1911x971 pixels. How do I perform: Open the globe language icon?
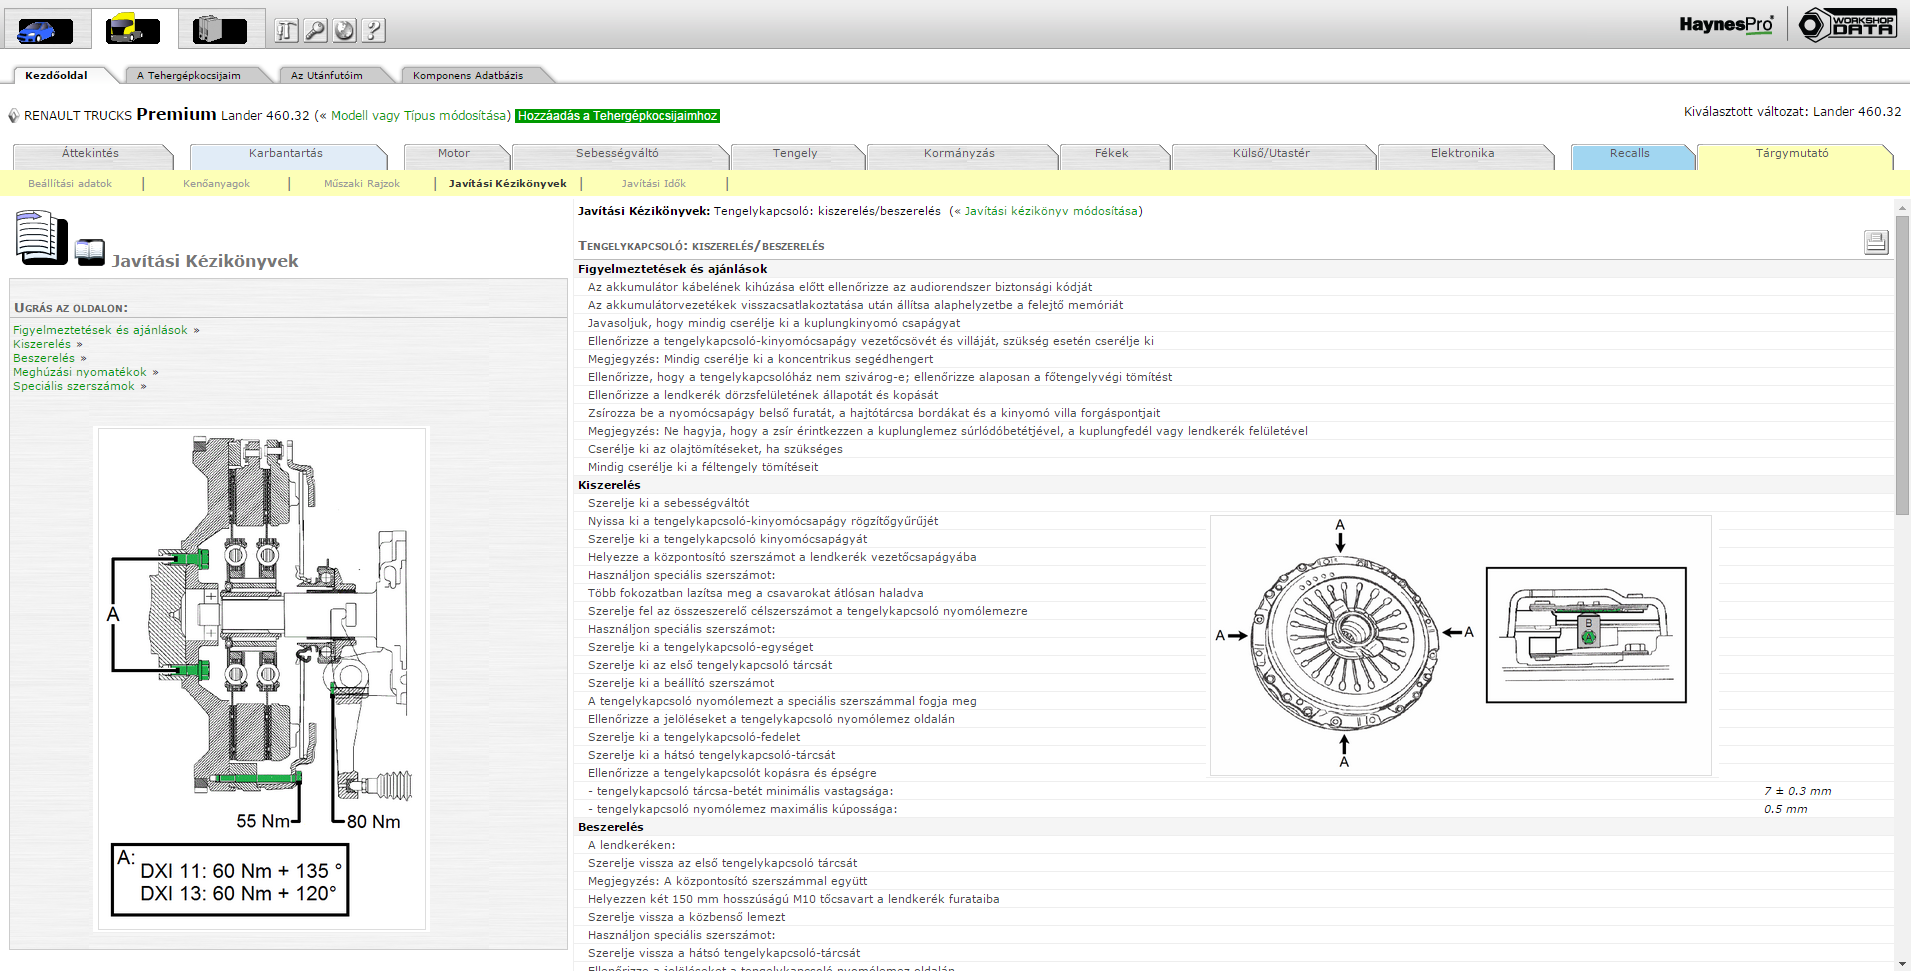click(x=345, y=31)
